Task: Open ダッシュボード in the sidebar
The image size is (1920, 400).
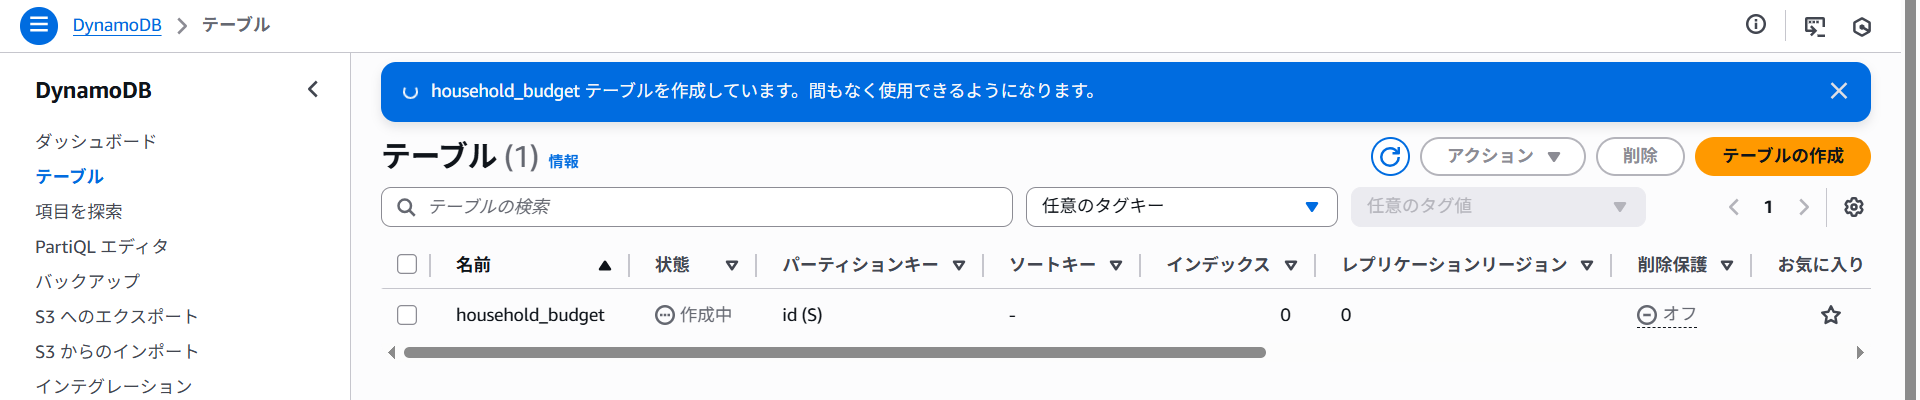Action: point(96,141)
